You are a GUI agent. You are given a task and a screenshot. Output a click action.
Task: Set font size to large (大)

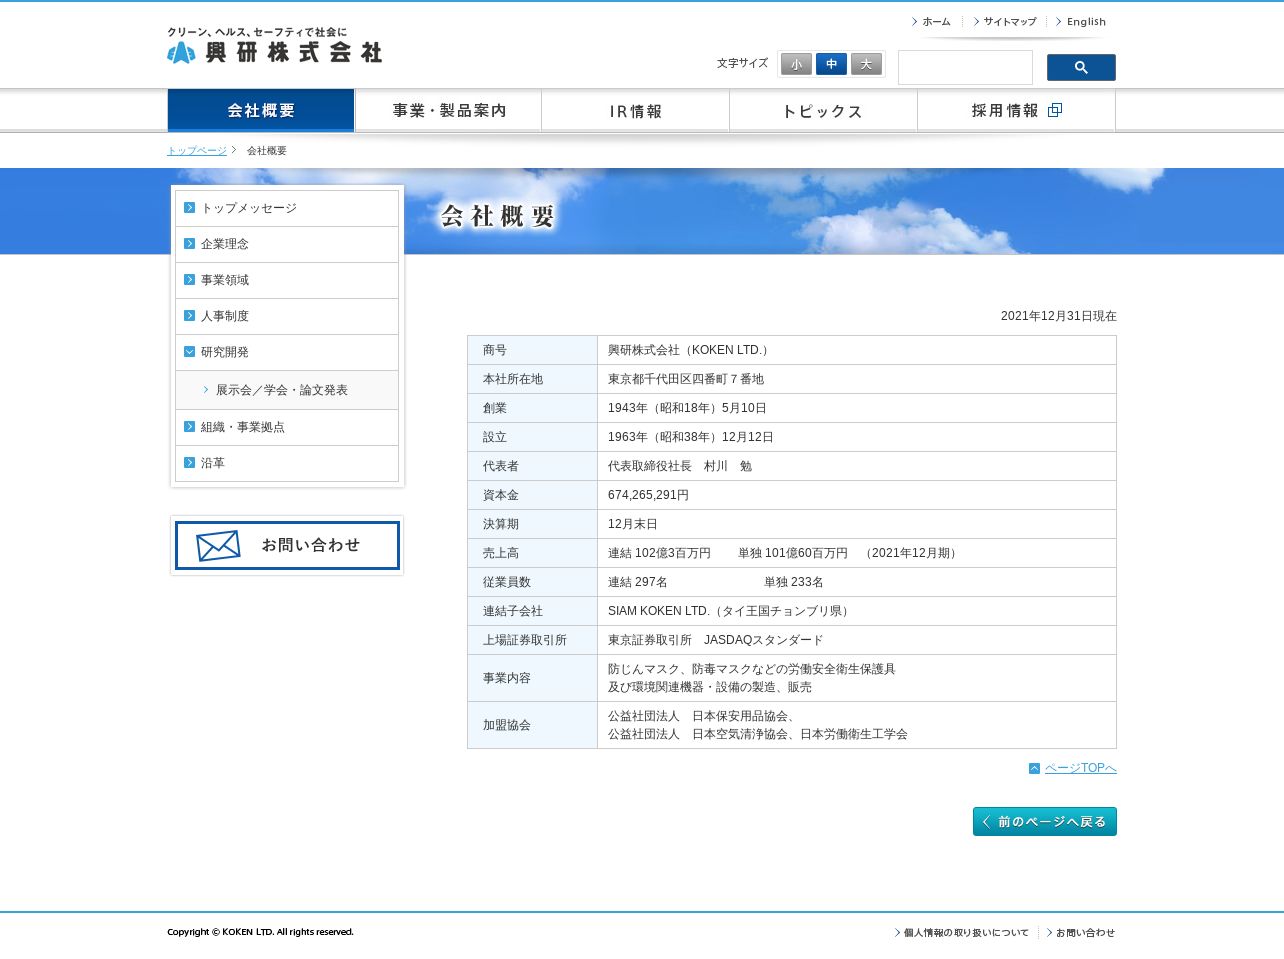(866, 64)
